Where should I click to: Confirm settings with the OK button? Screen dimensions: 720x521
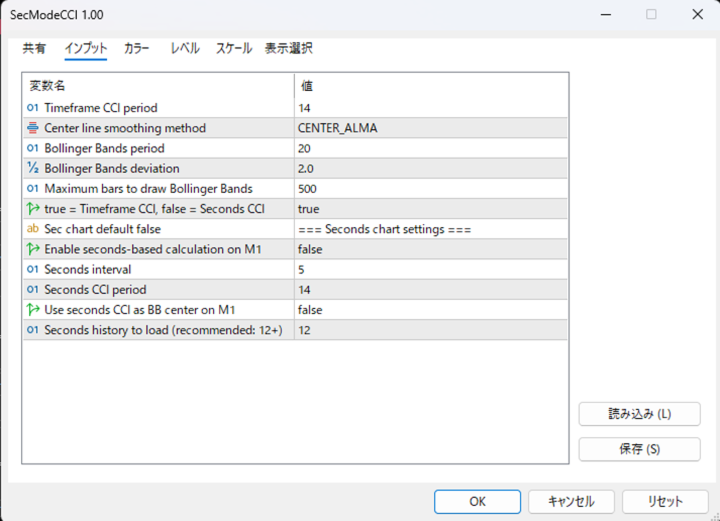(x=477, y=501)
